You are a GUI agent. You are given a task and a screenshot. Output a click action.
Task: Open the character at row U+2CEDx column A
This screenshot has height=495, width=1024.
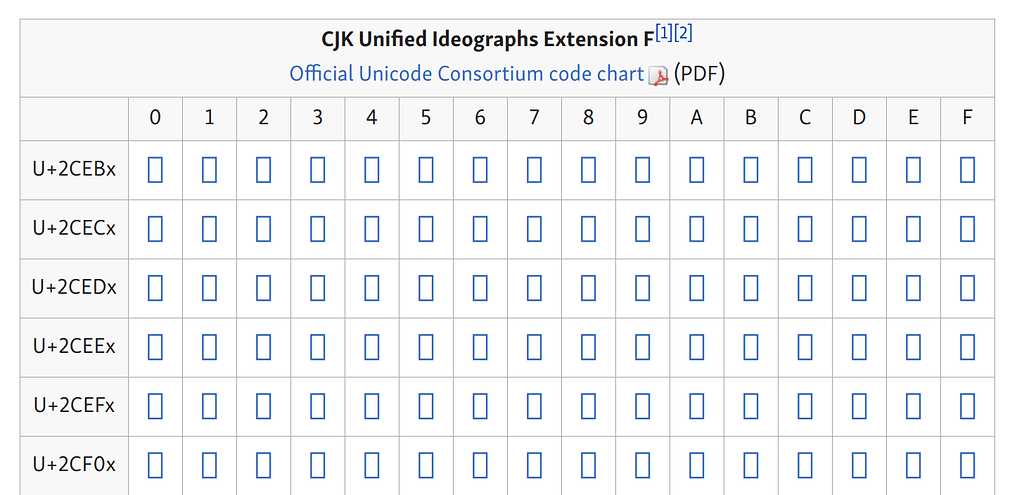(x=697, y=288)
